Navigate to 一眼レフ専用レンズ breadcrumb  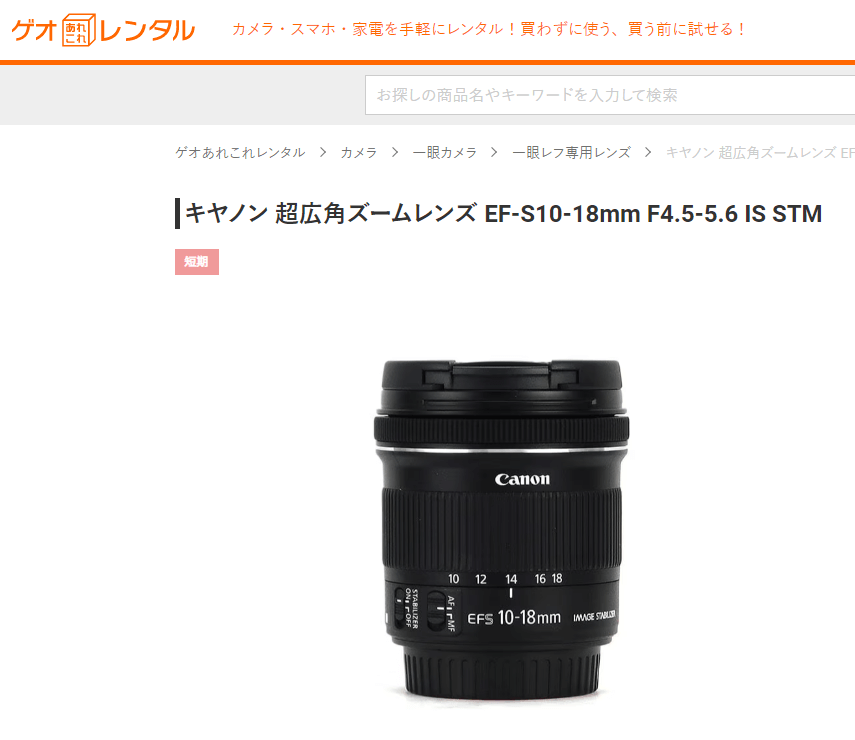(571, 153)
